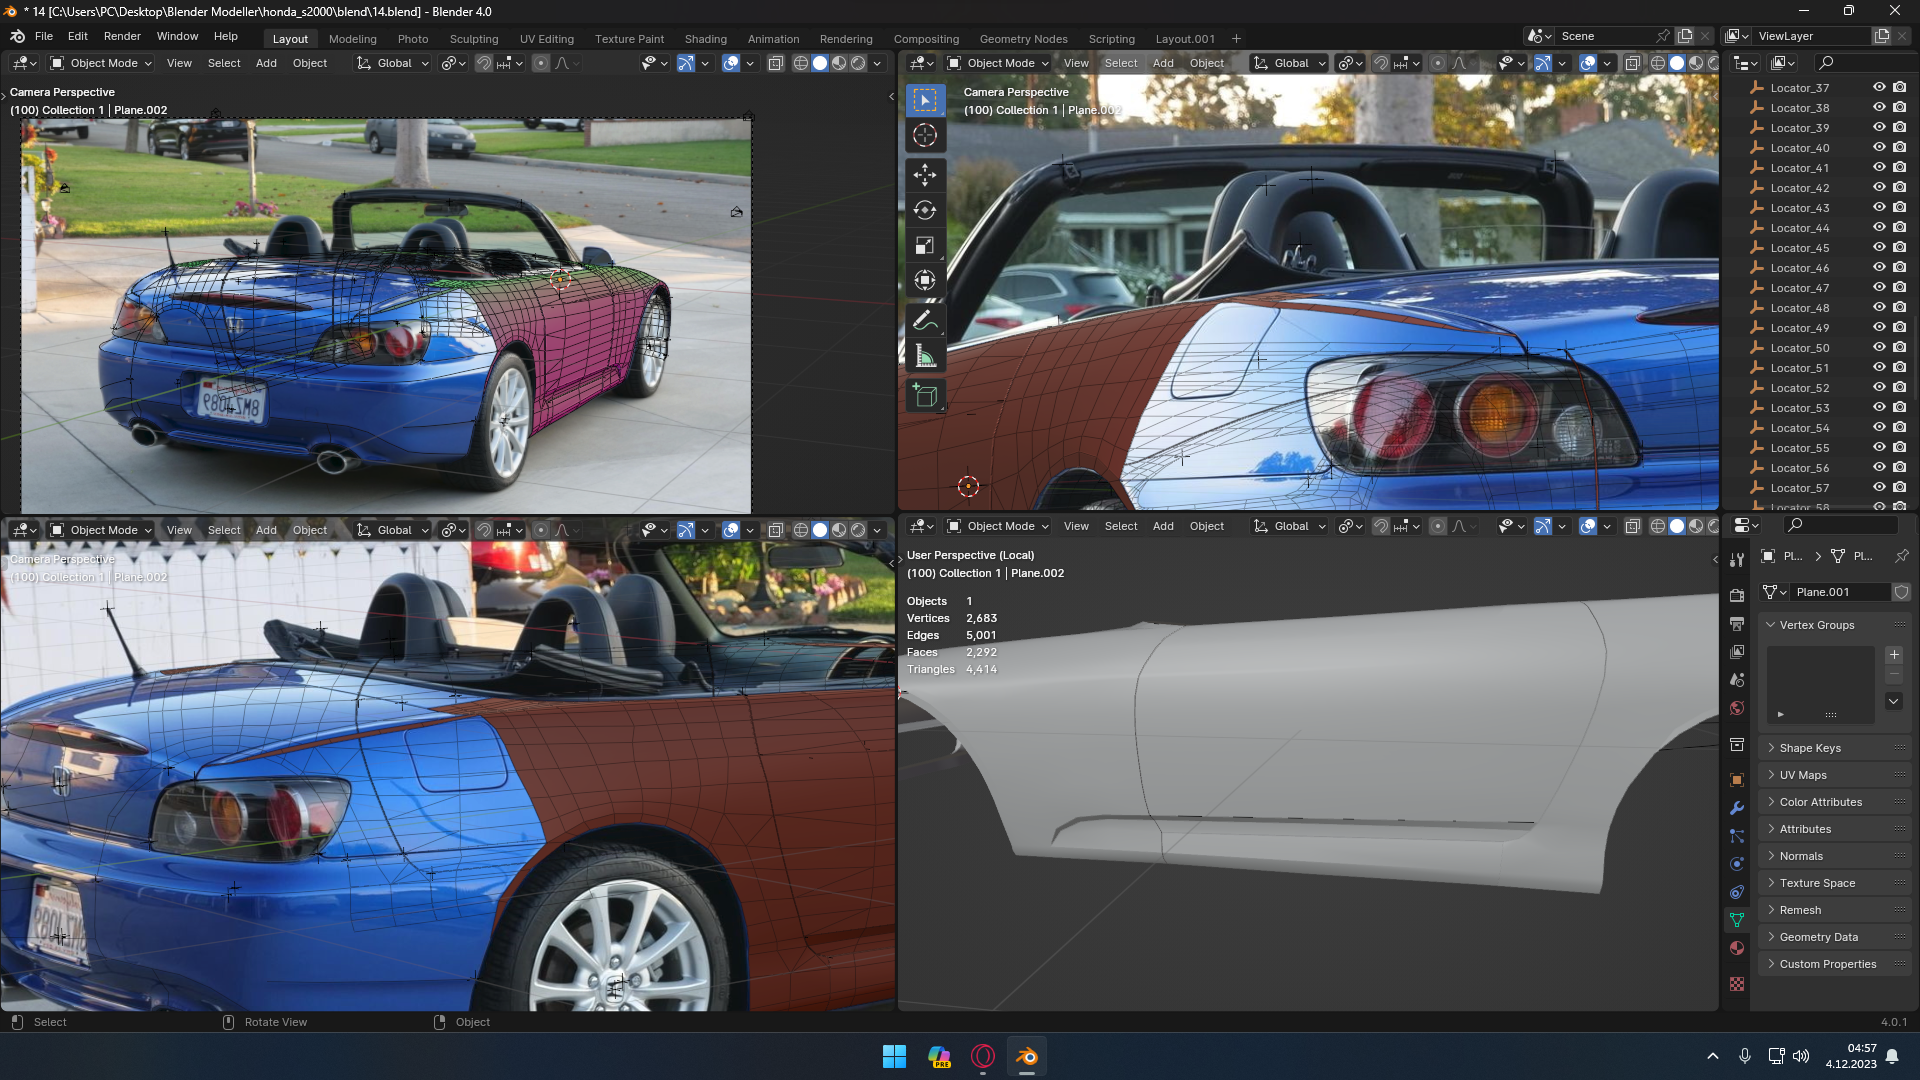
Task: Open the Material properties tab
Action: click(x=1737, y=948)
